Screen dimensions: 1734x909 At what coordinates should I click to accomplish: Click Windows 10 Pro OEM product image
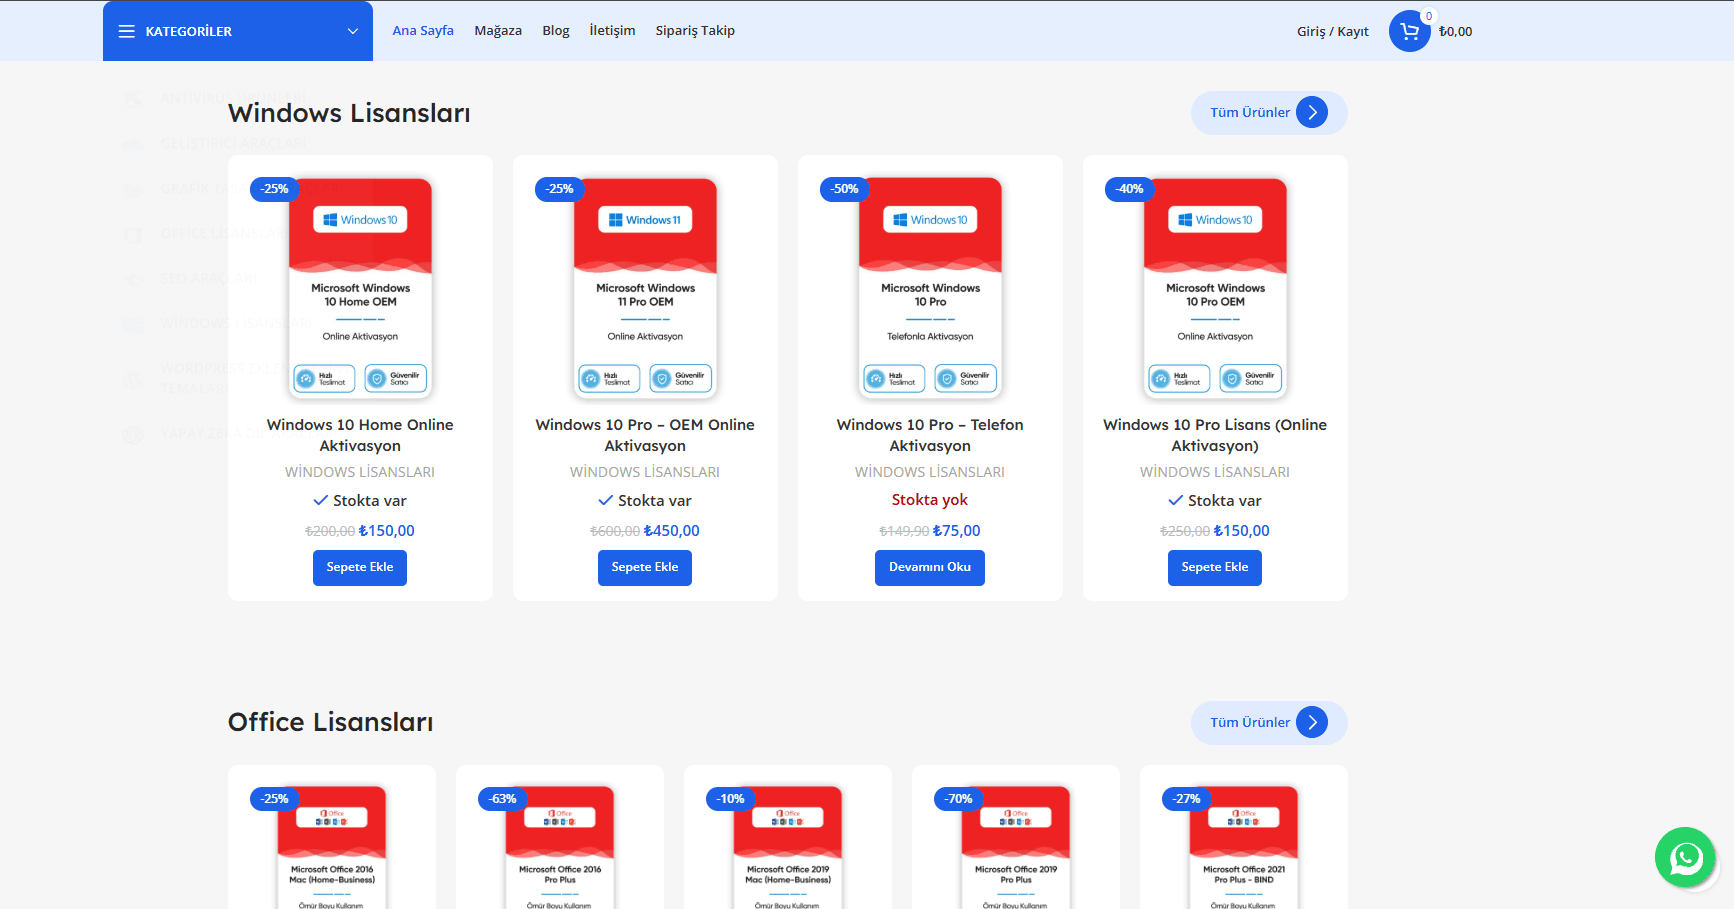coord(1215,288)
